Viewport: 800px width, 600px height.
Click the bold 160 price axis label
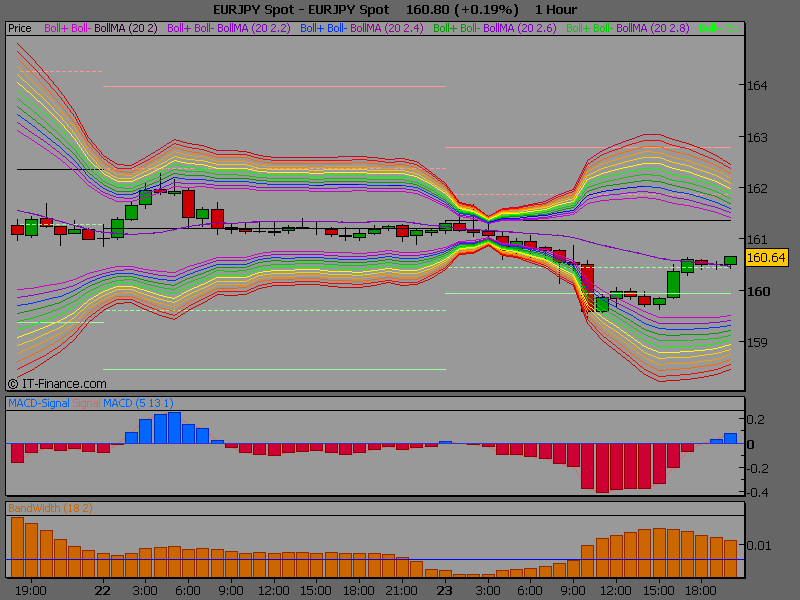pyautogui.click(x=758, y=291)
